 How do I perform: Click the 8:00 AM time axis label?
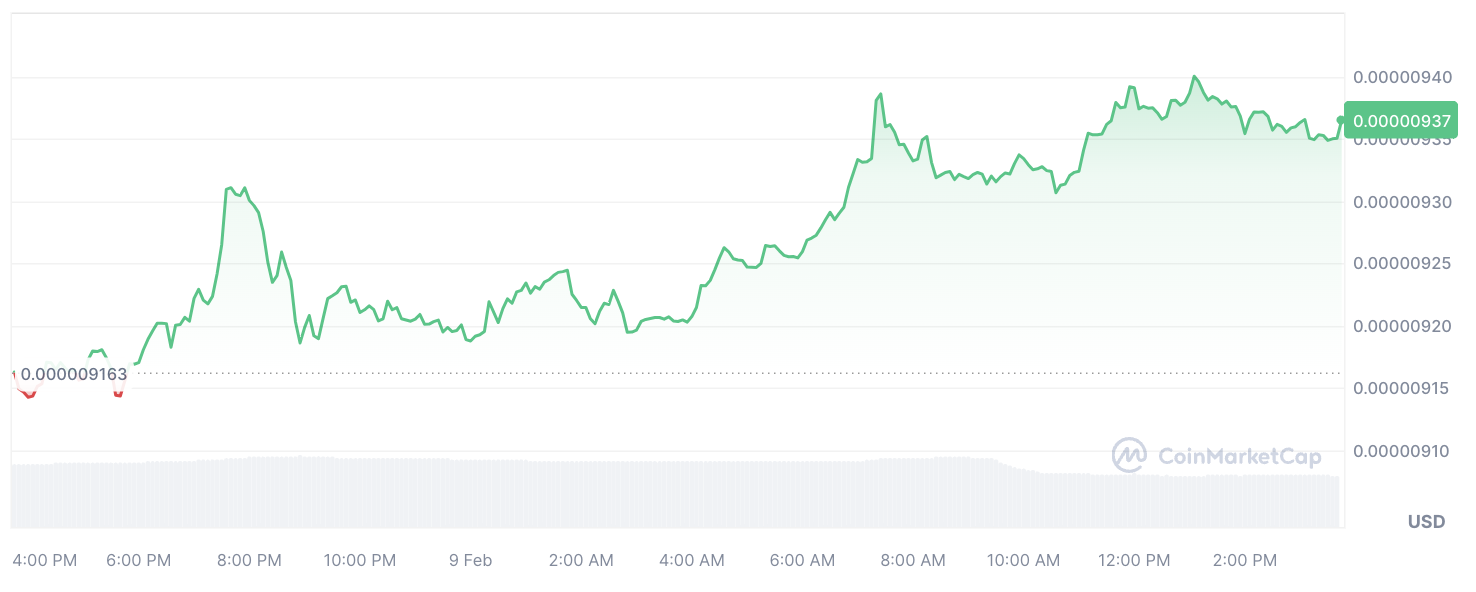pos(913,561)
